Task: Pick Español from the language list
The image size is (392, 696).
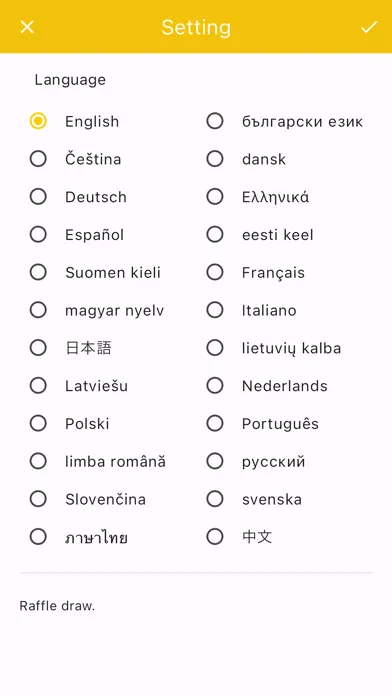Action: [x=38, y=234]
